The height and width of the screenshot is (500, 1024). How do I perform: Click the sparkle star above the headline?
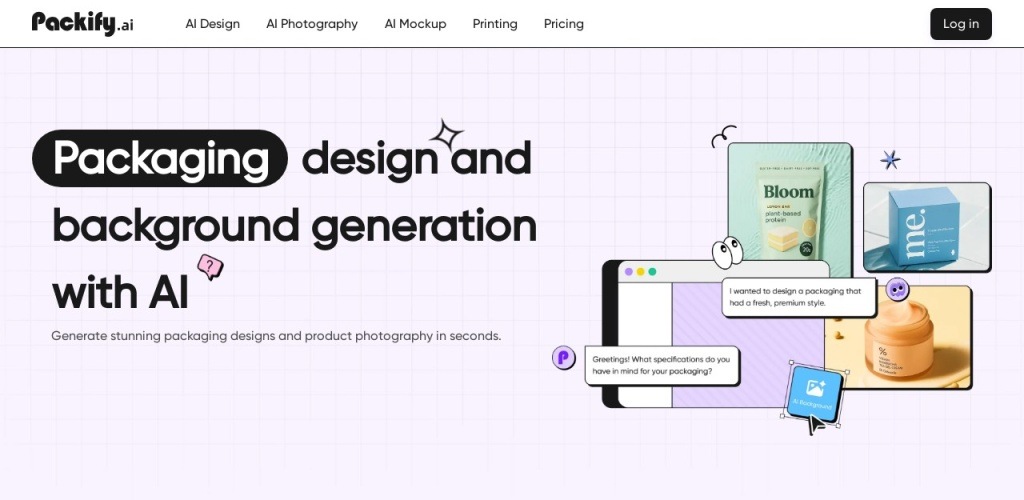point(446,137)
